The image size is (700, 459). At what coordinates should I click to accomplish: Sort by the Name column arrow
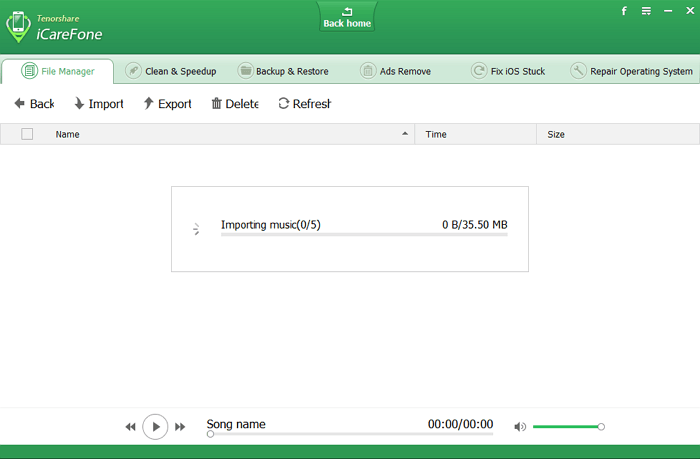tap(405, 134)
